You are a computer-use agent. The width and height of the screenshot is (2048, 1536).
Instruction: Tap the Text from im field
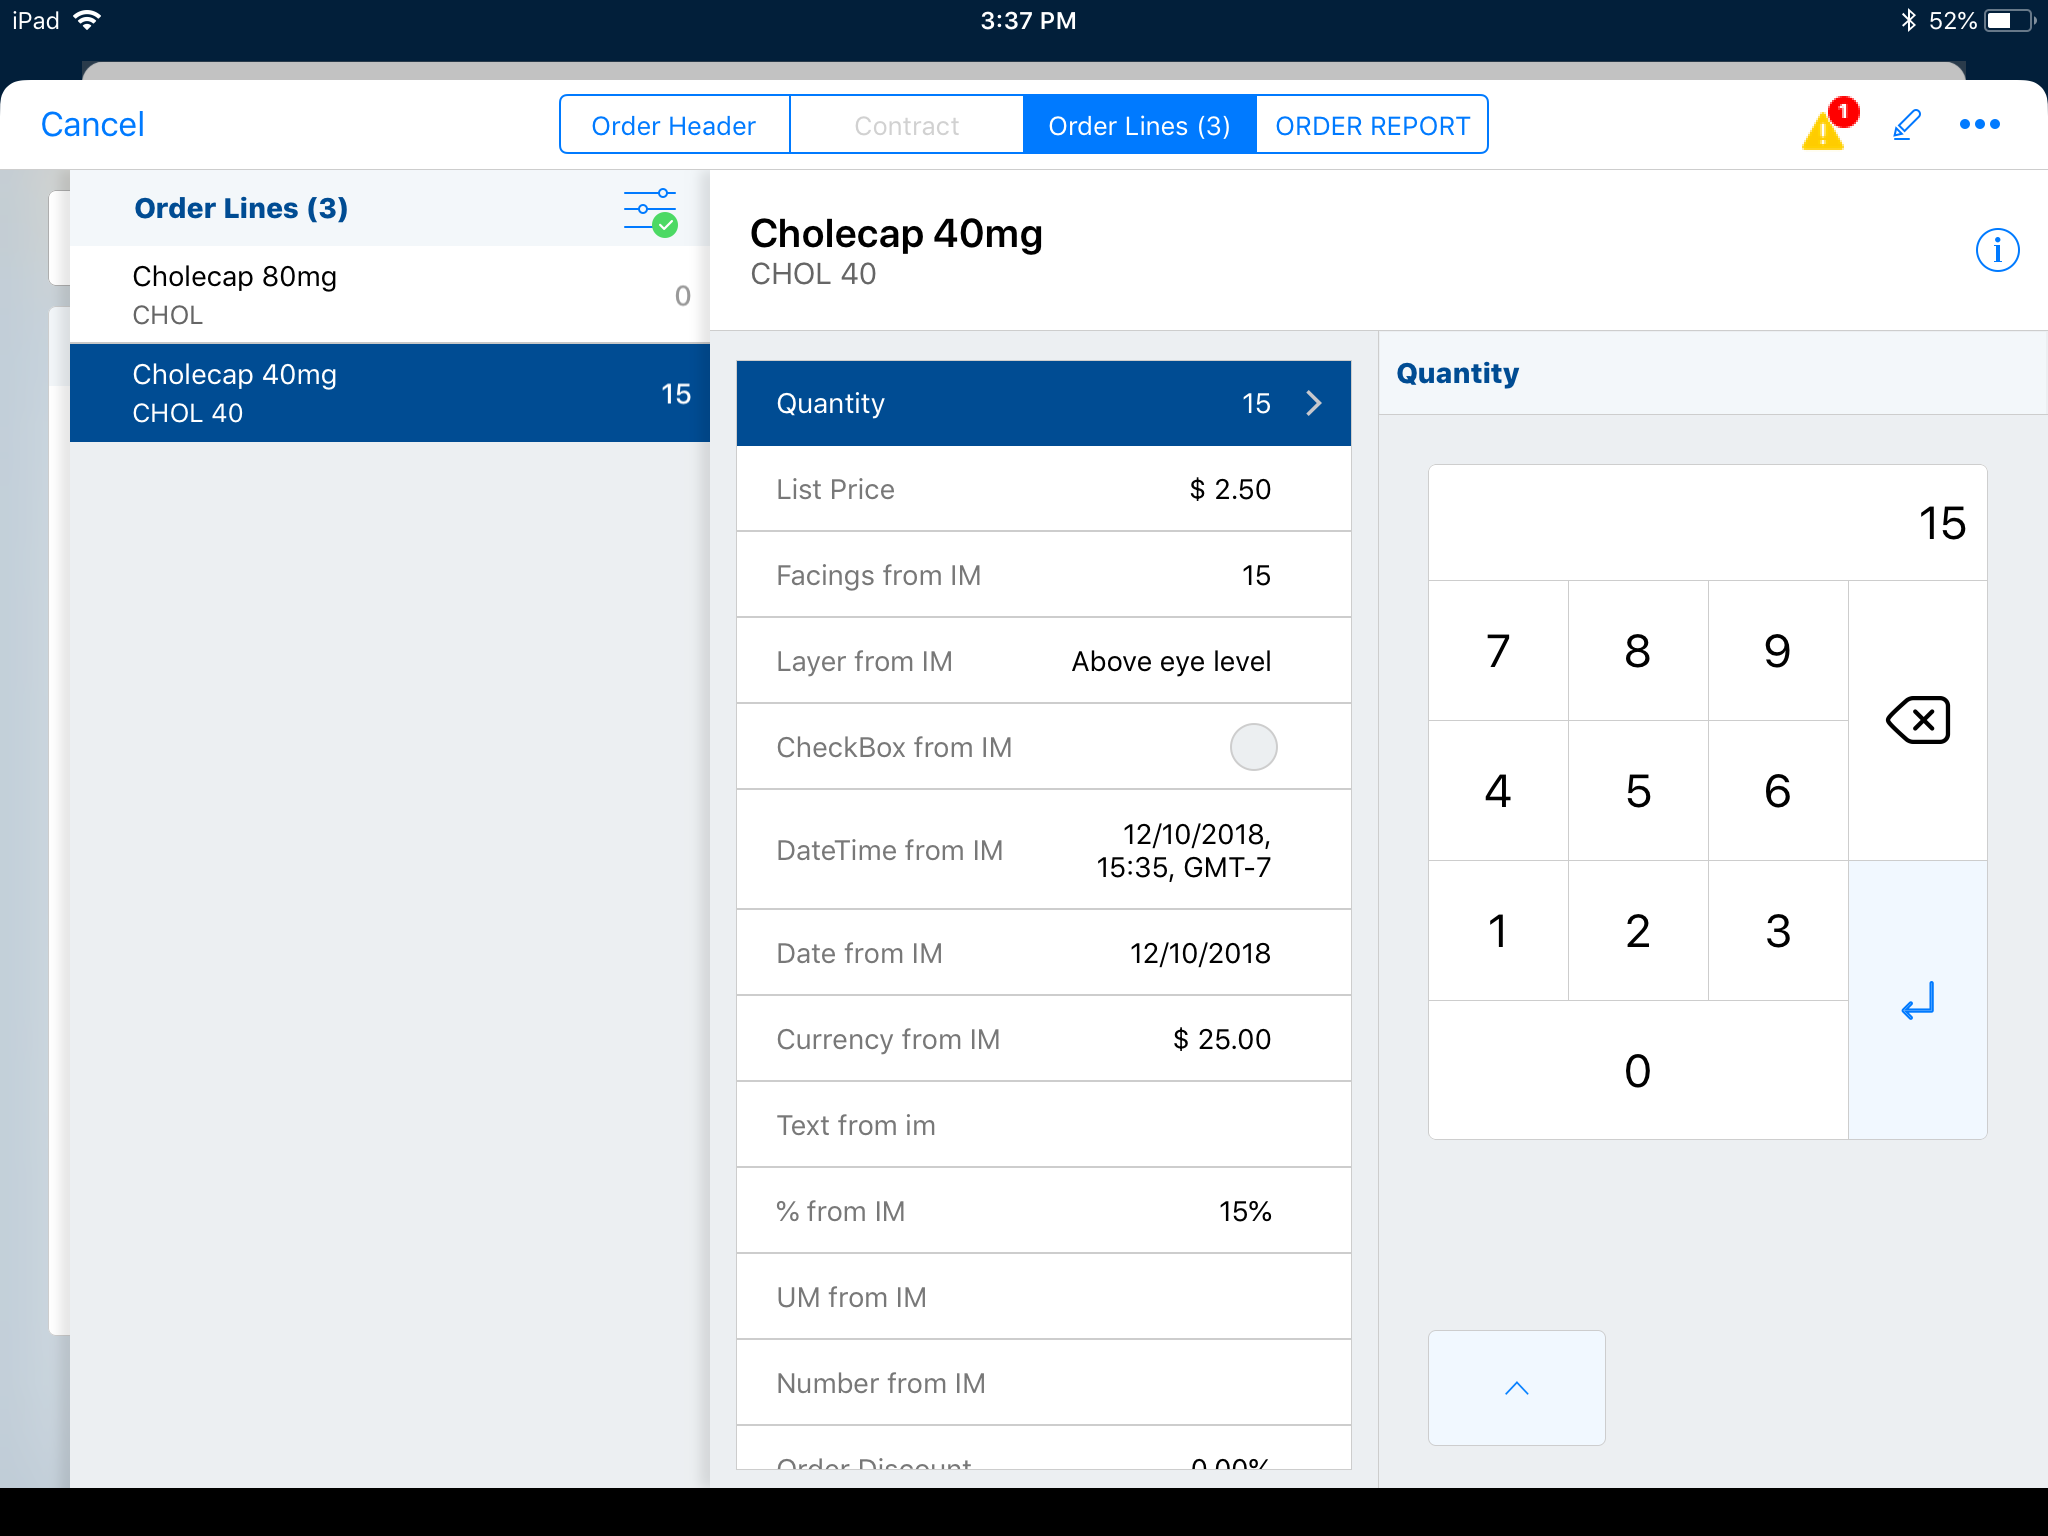[x=1043, y=1125]
